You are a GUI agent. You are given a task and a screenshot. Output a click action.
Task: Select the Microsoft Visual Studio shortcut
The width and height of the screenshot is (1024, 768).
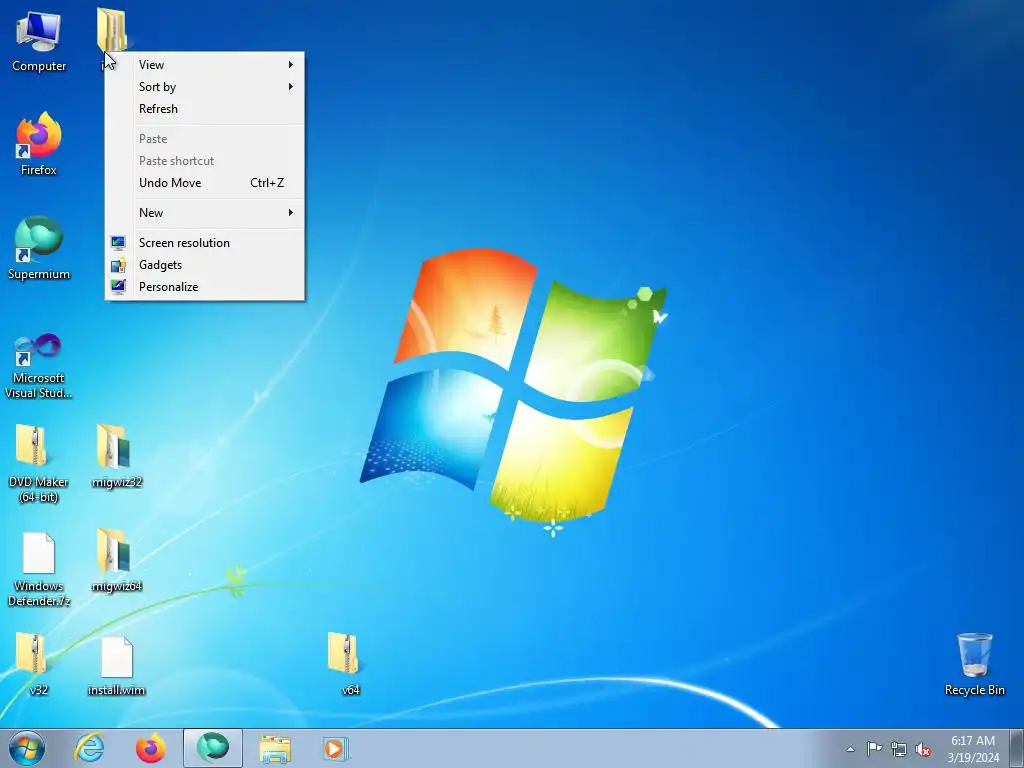pyautogui.click(x=39, y=366)
